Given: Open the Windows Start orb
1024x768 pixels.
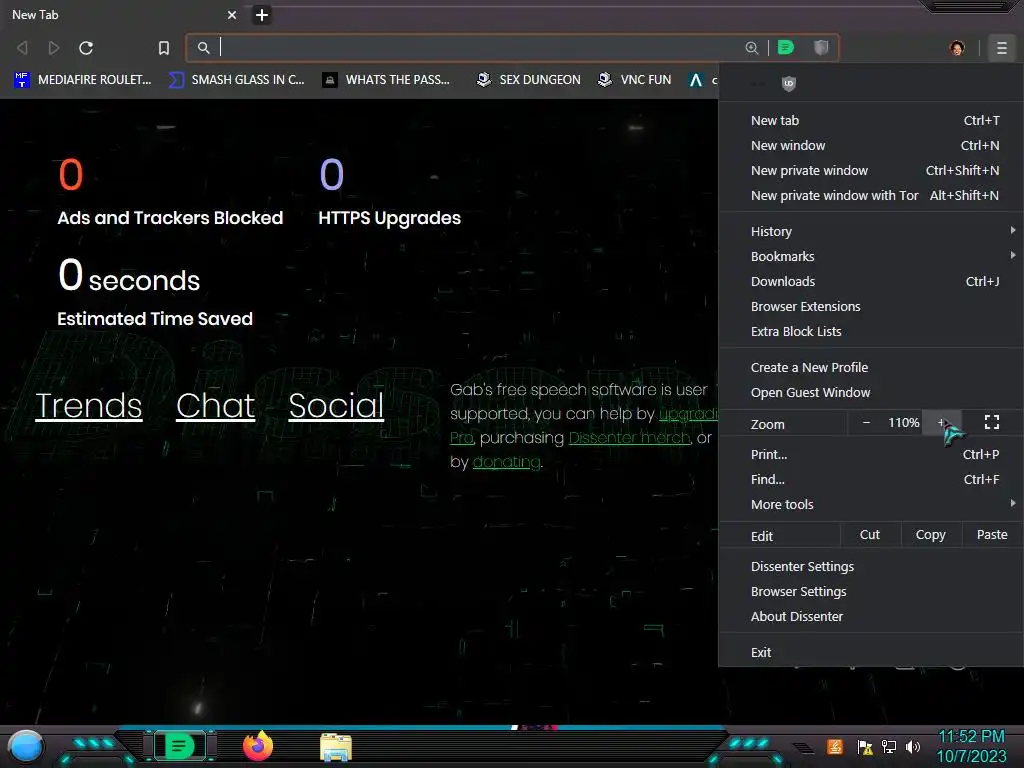Looking at the screenshot, I should click(26, 746).
